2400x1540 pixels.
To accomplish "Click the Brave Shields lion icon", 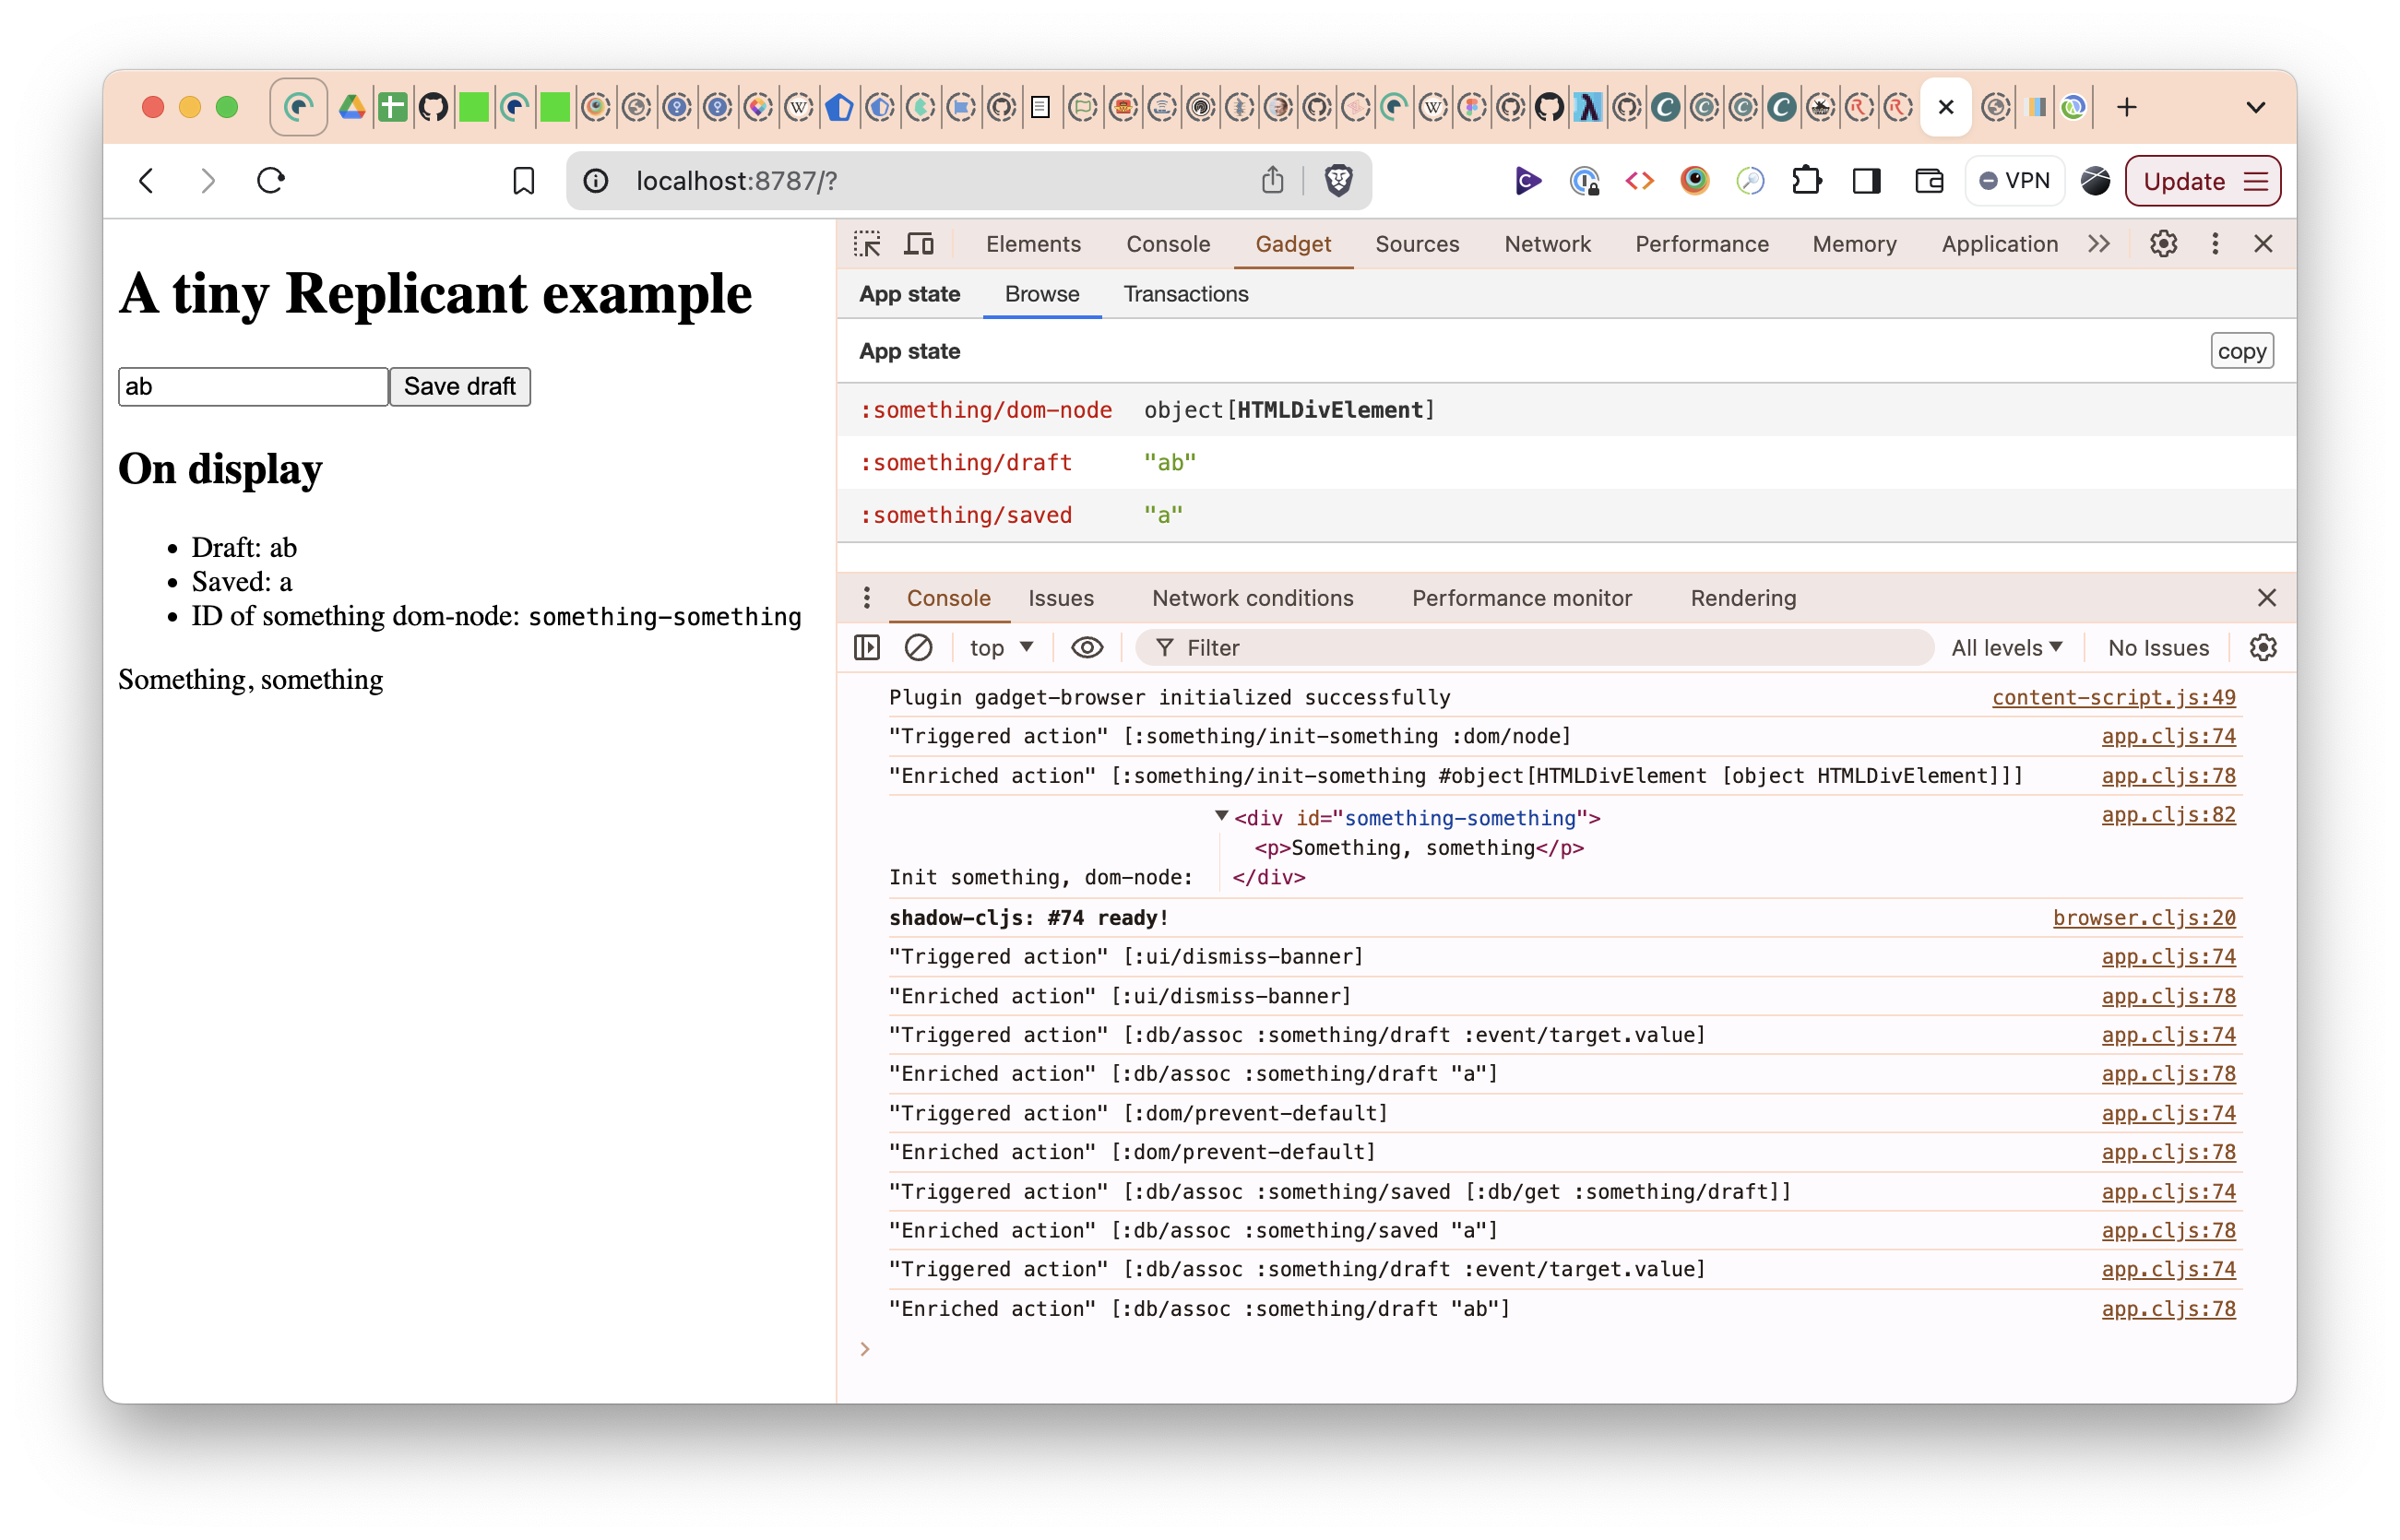I will [1338, 181].
